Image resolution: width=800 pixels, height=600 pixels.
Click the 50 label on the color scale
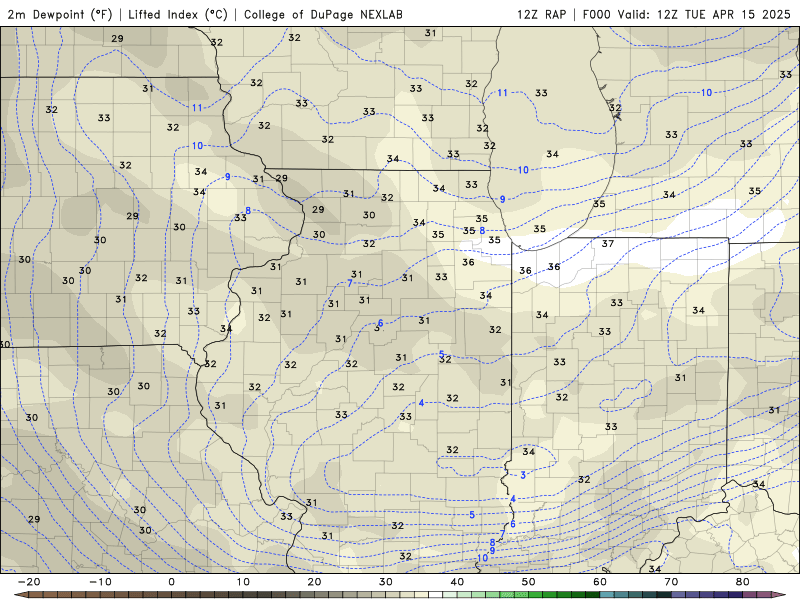529,582
